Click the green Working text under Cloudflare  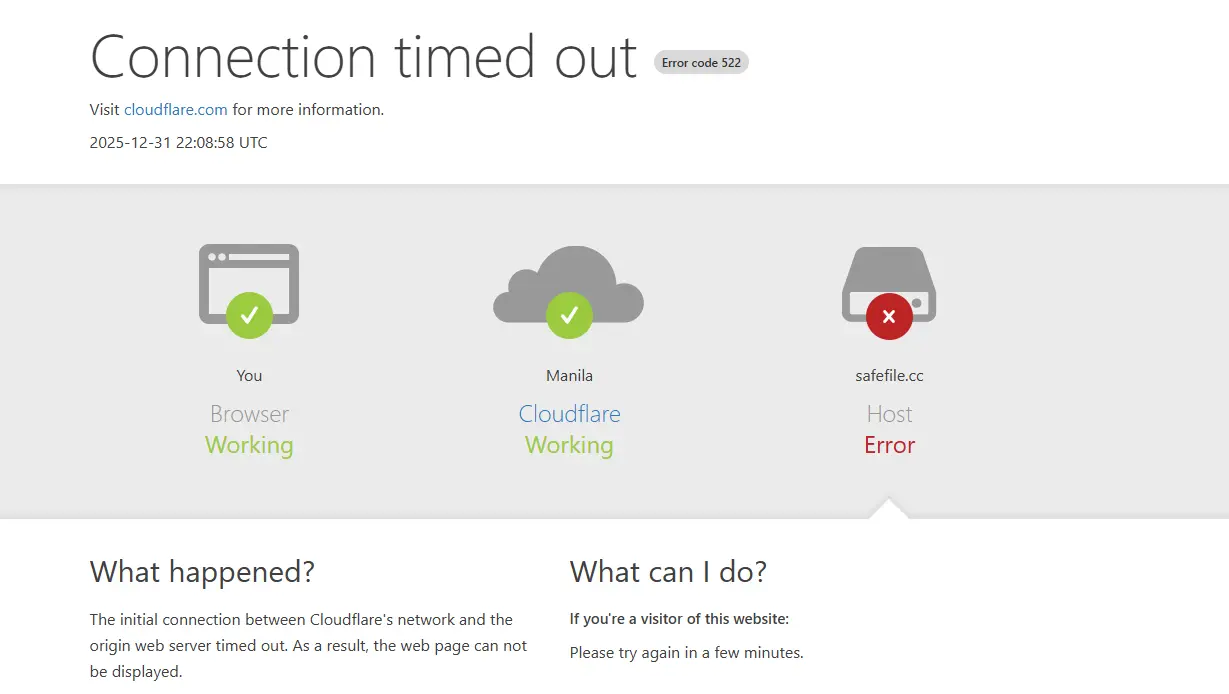(569, 445)
